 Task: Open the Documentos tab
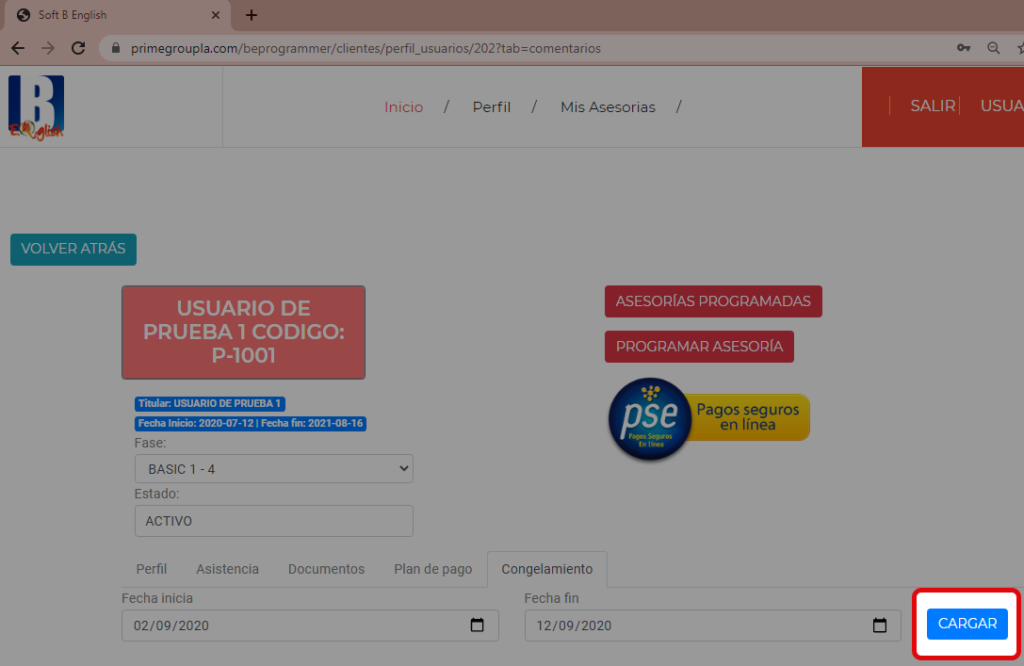[x=326, y=569]
